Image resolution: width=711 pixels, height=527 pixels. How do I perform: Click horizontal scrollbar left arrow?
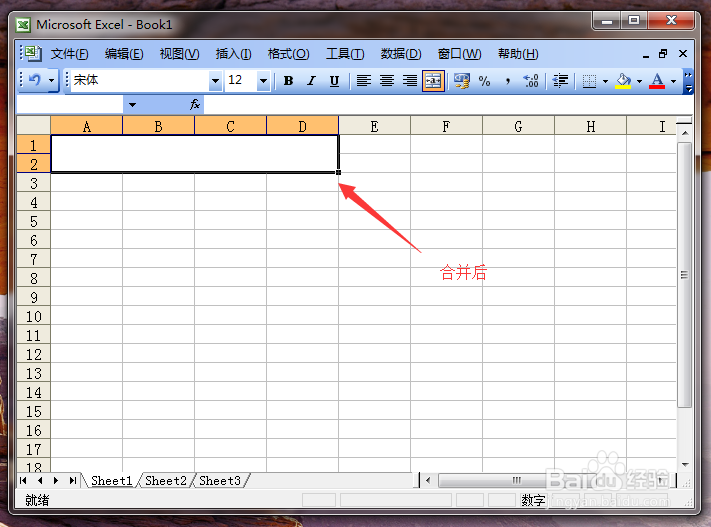pos(428,480)
